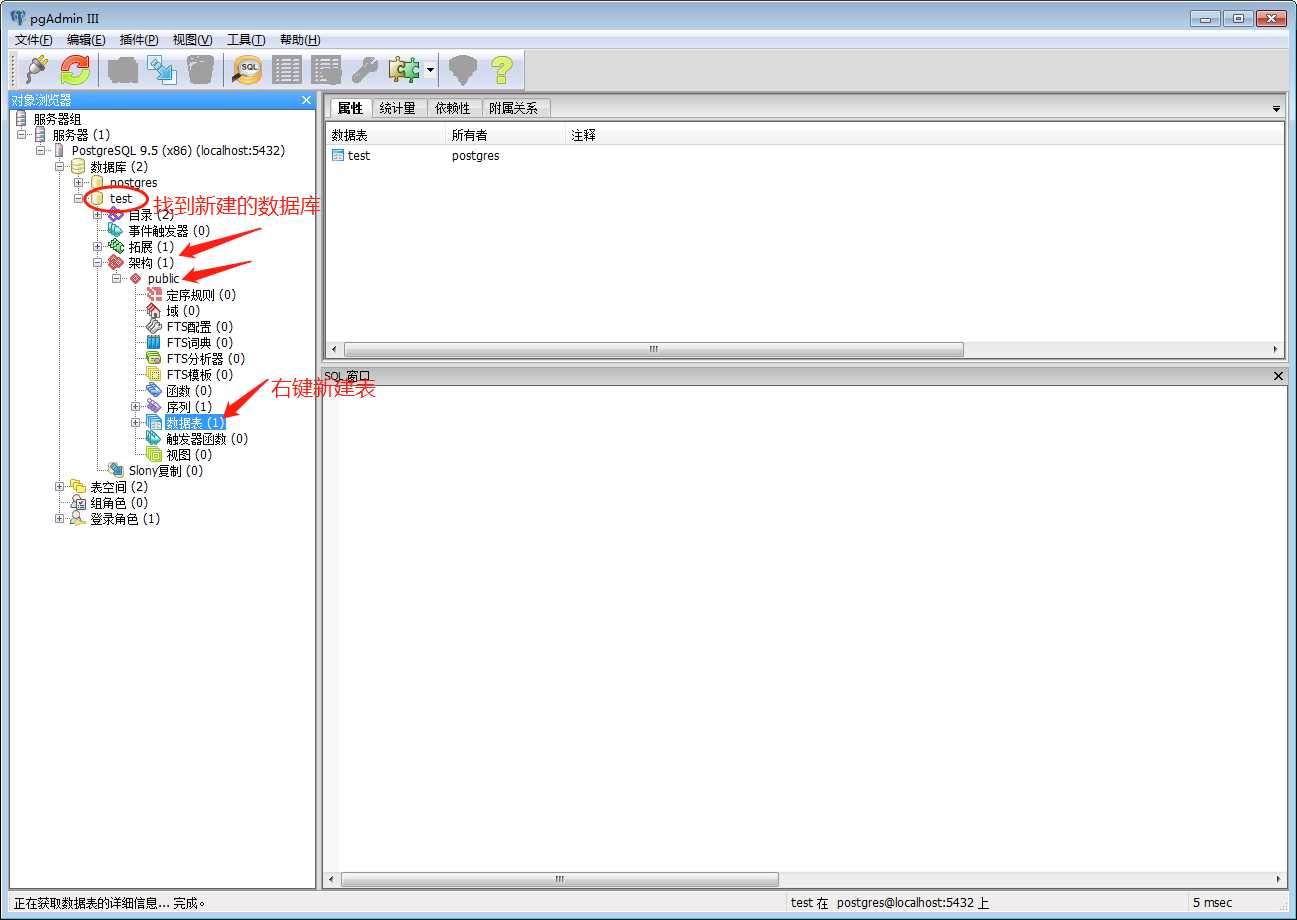
Task: Select FTS模板 (0) tree item
Action: [x=199, y=375]
